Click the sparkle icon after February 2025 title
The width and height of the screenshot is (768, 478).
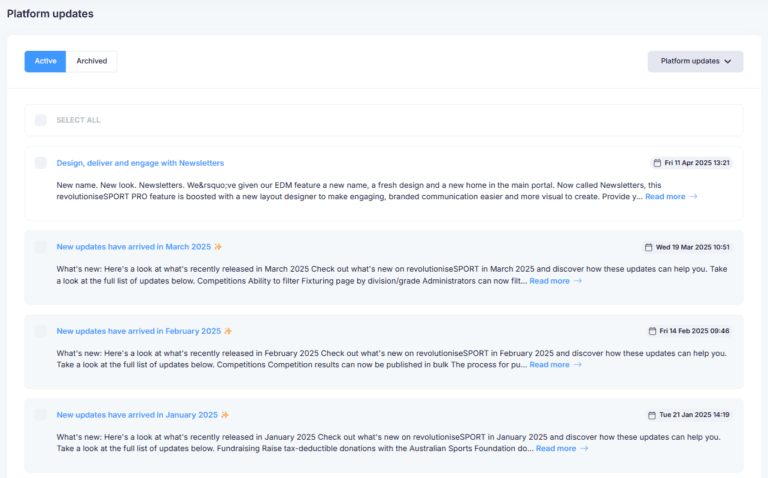pos(228,331)
